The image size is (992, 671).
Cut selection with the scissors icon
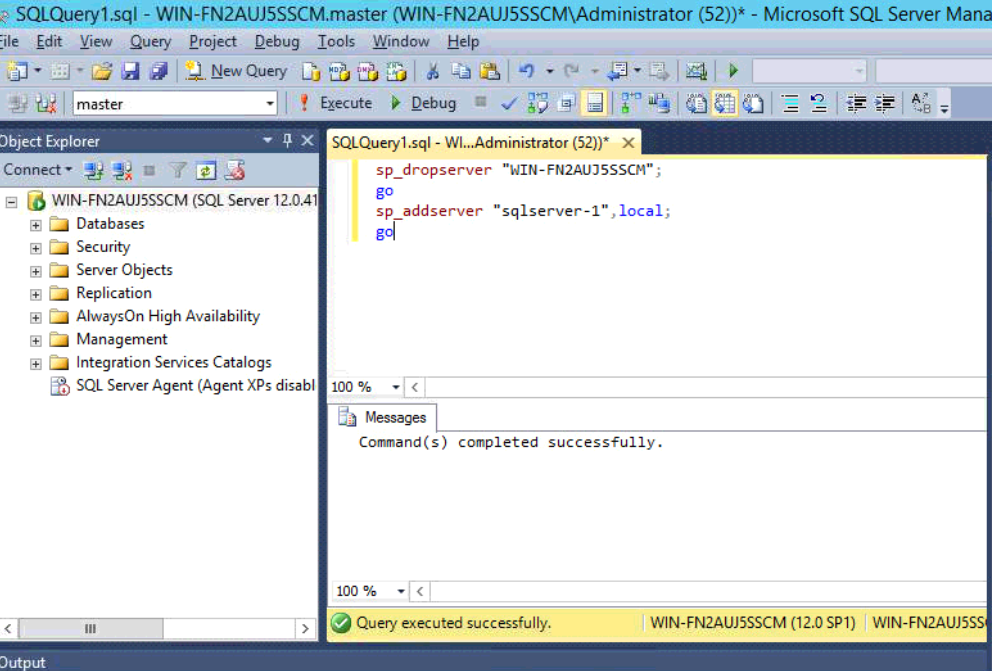click(x=433, y=71)
